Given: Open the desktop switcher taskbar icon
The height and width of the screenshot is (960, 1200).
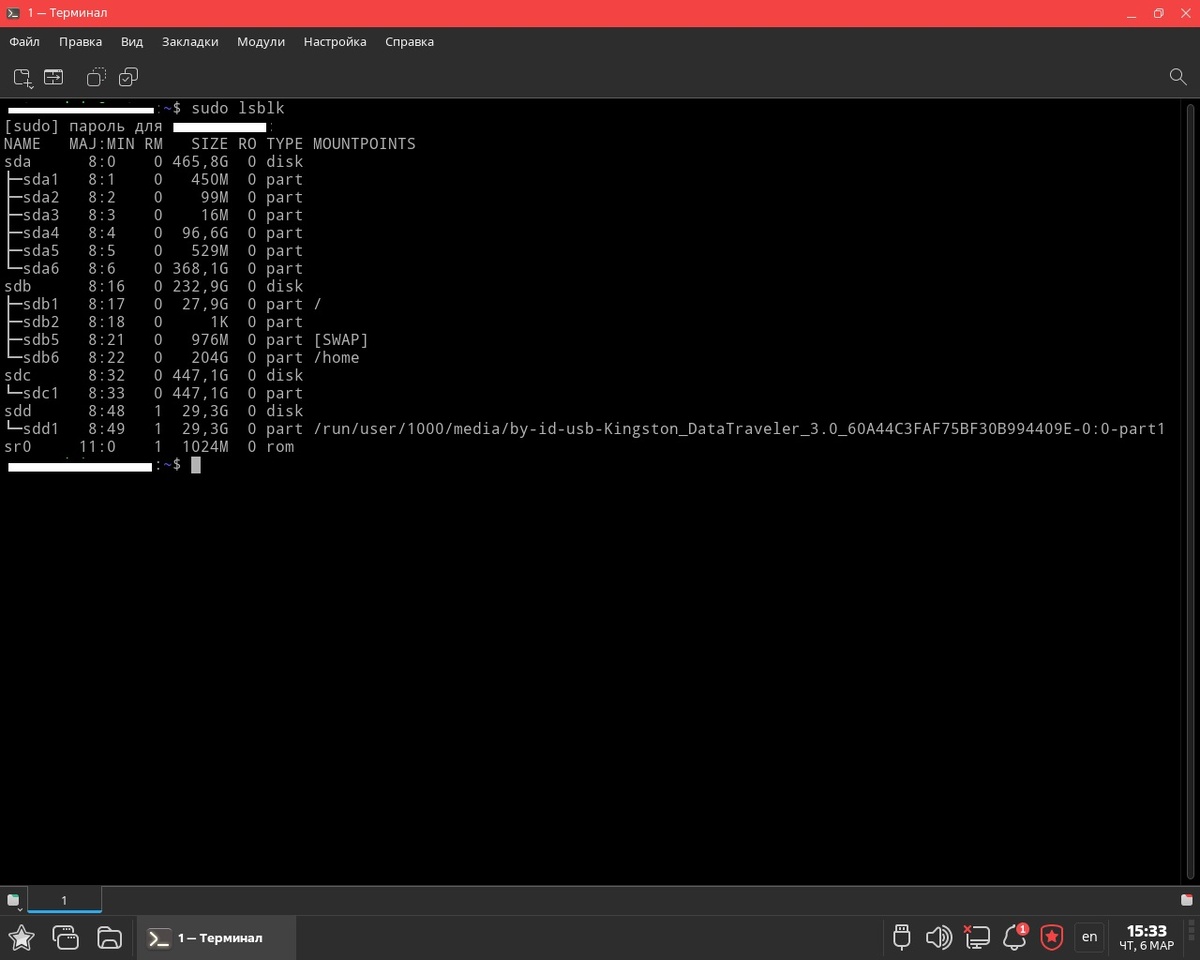Looking at the screenshot, I should pyautogui.click(x=65, y=937).
